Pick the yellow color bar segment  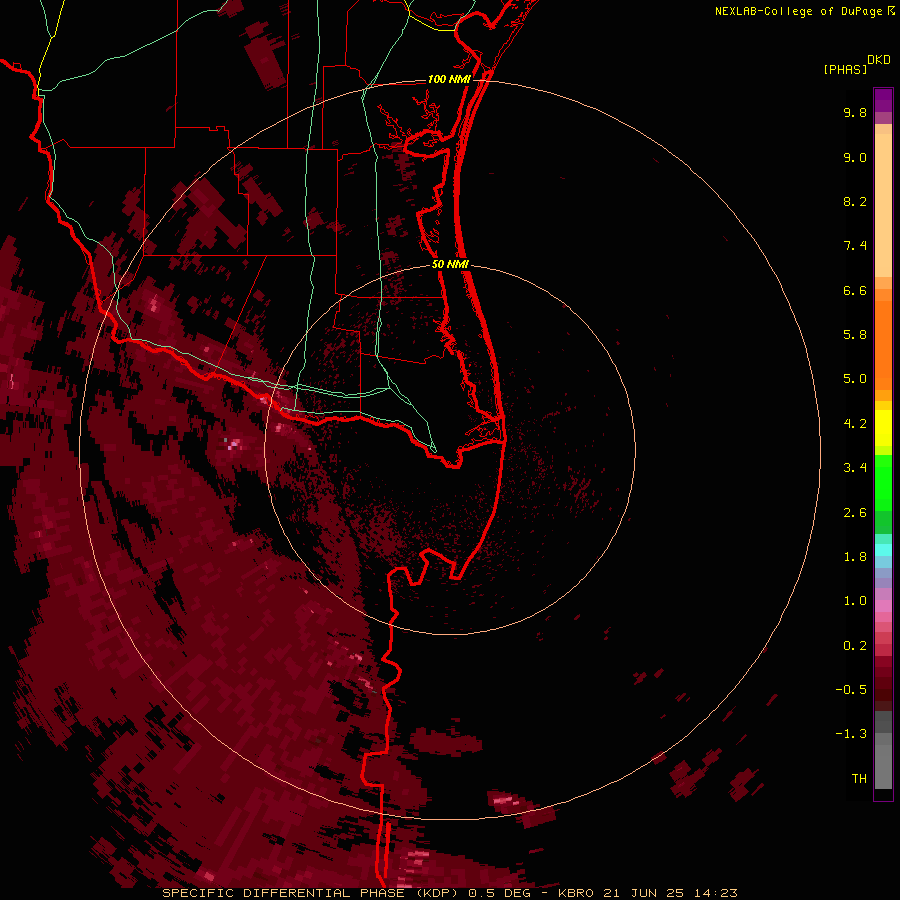pos(883,428)
